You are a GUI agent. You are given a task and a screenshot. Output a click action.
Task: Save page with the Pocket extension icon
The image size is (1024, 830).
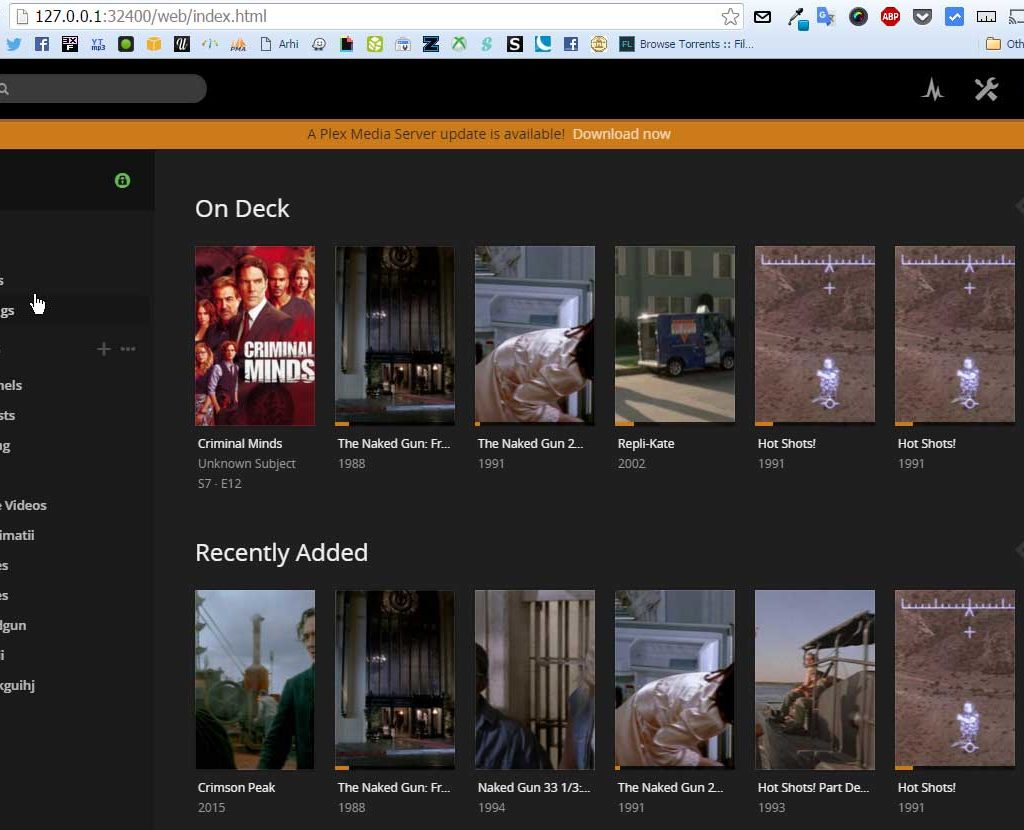[x=921, y=16]
